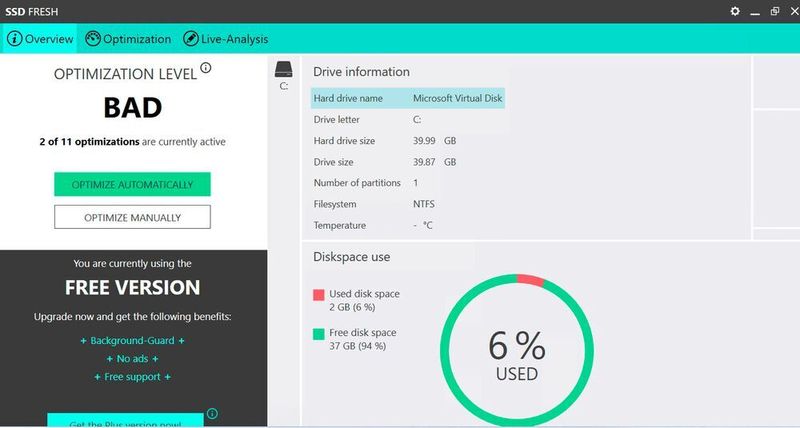Click the Overview info icon
The width and height of the screenshot is (800, 428).
14,39
